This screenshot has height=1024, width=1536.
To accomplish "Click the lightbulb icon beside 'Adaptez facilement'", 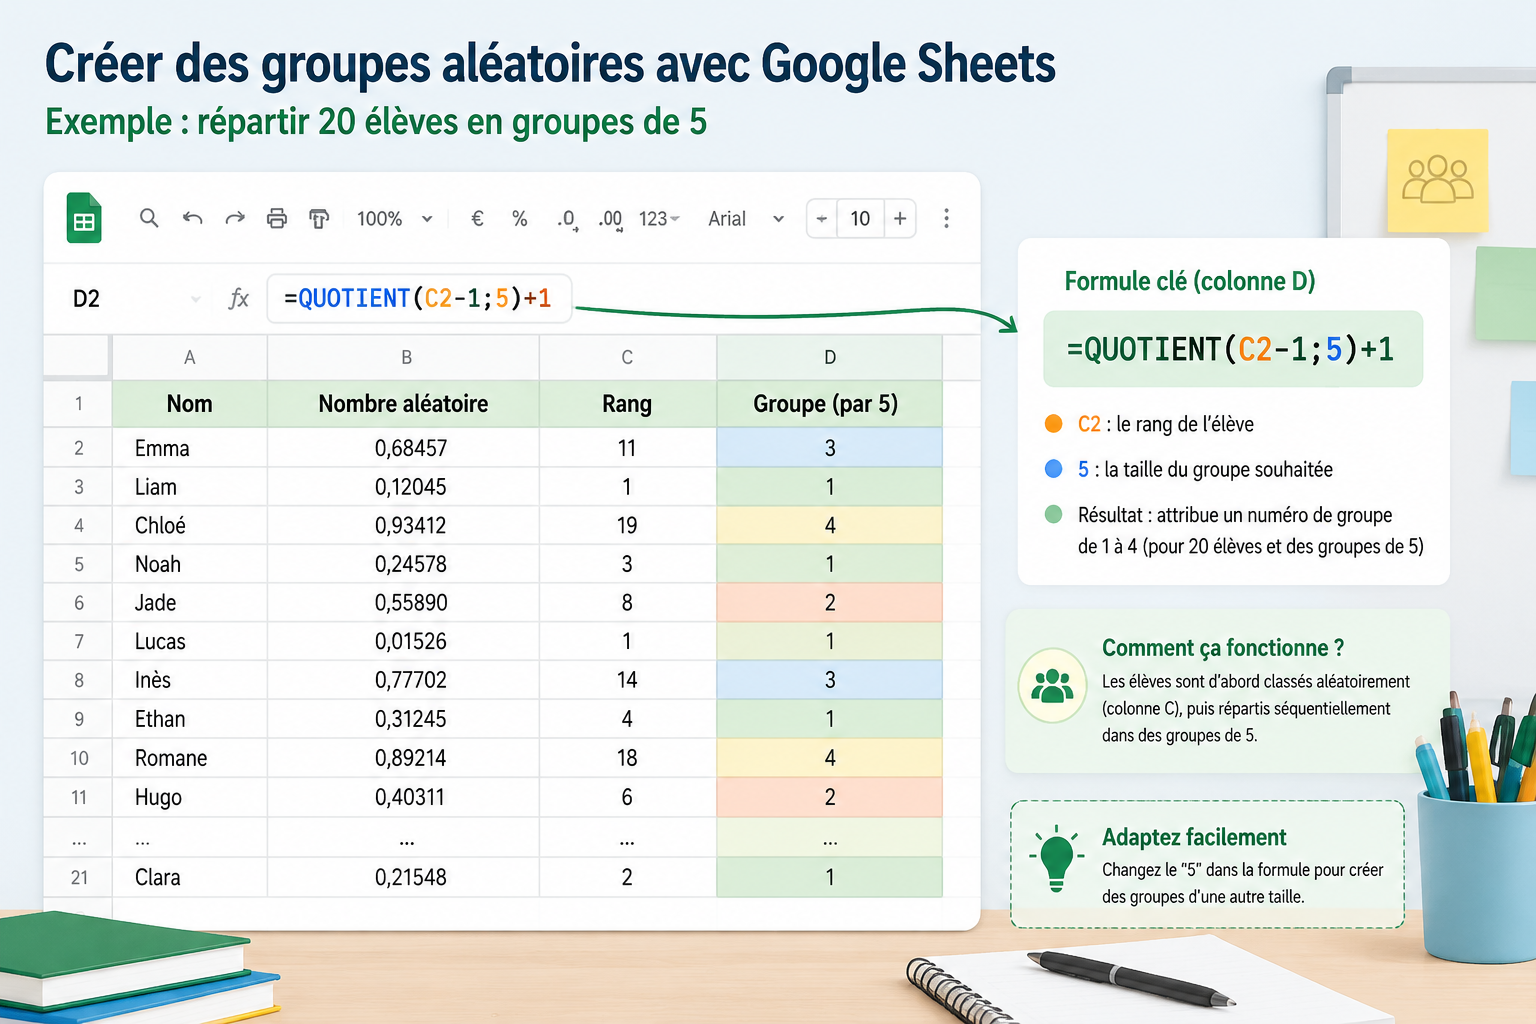I will pyautogui.click(x=1056, y=857).
